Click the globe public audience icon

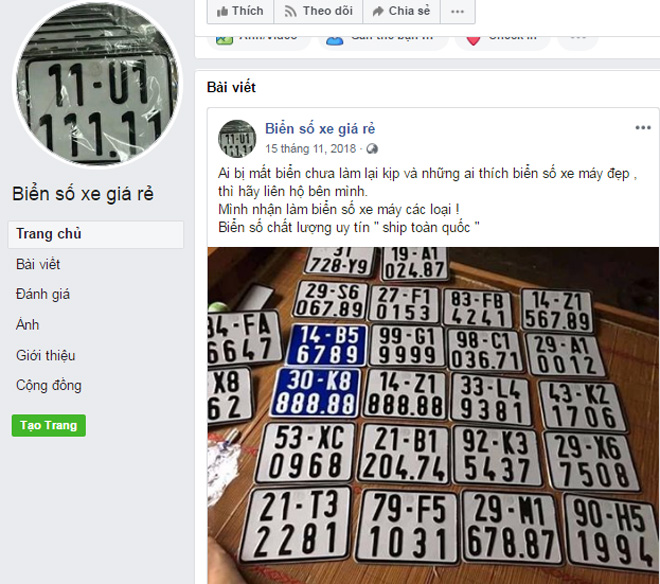coord(372,149)
